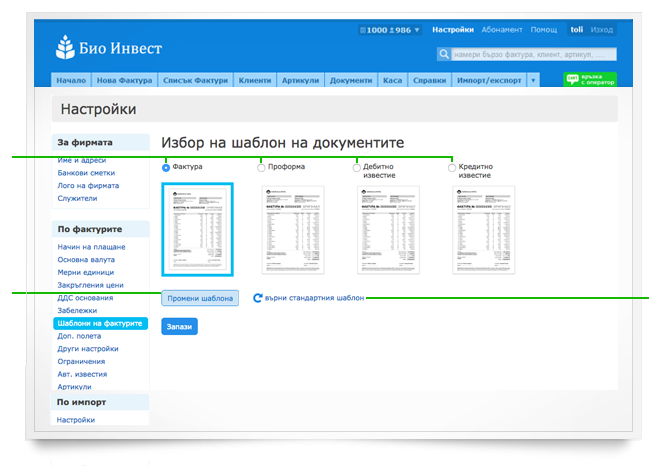
Task: Select the Фактура radio button
Action: pos(166,167)
